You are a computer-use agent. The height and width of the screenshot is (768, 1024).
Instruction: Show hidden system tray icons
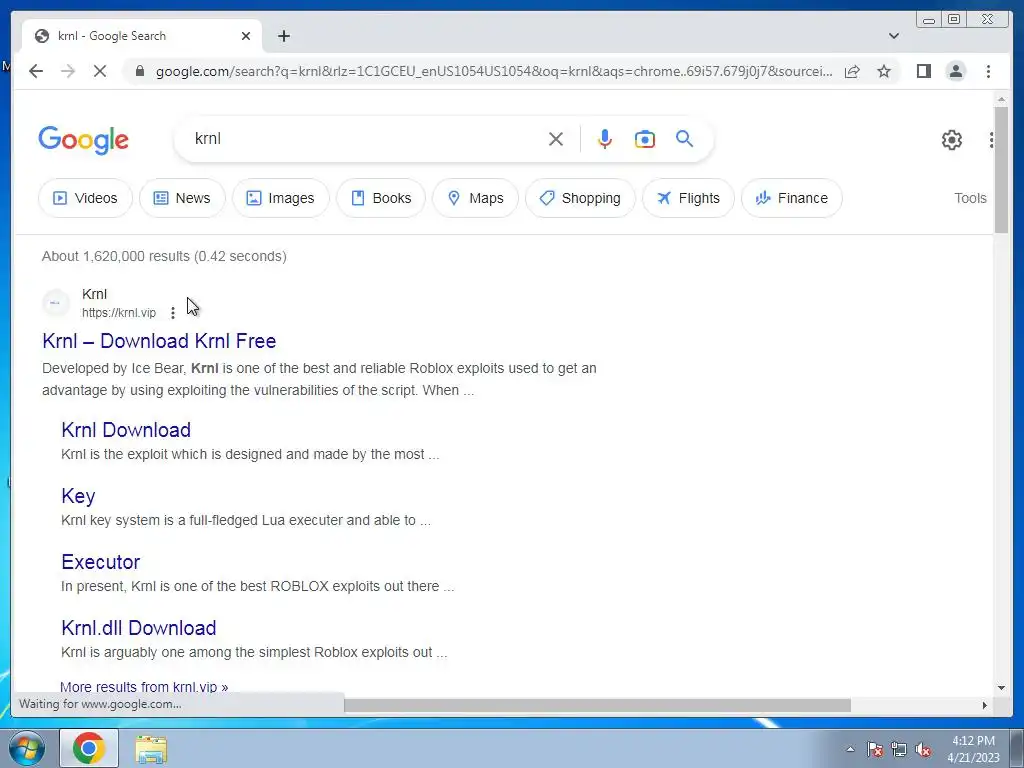click(850, 750)
